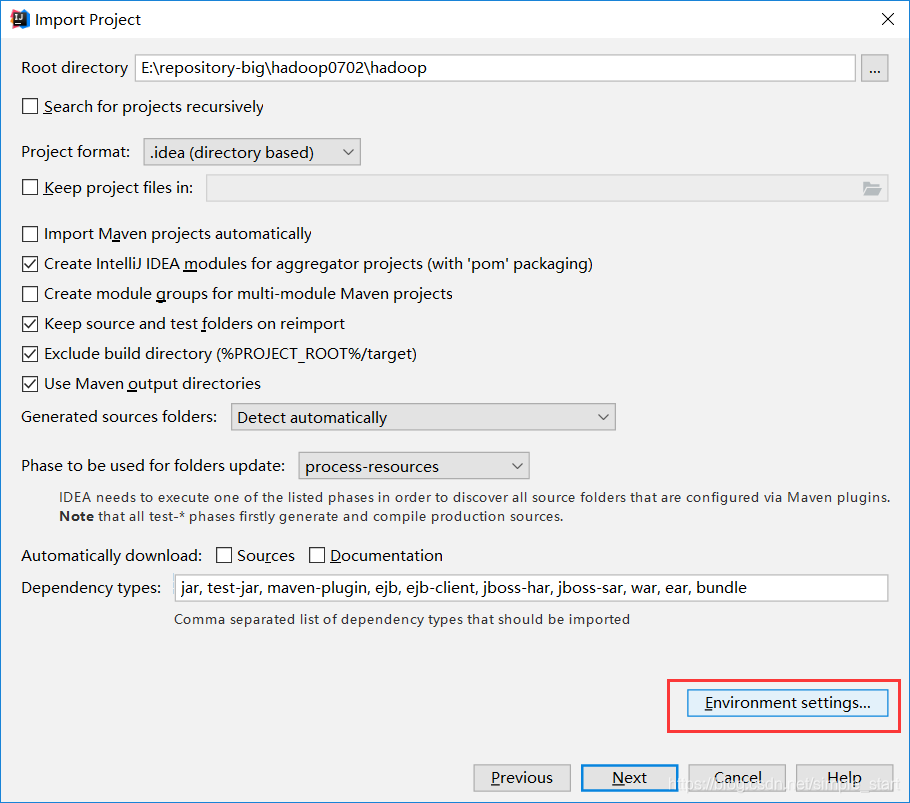Screen dimensions: 910x803
Task: Click the IntelliJ IDEA icon in title bar
Action: point(19,19)
